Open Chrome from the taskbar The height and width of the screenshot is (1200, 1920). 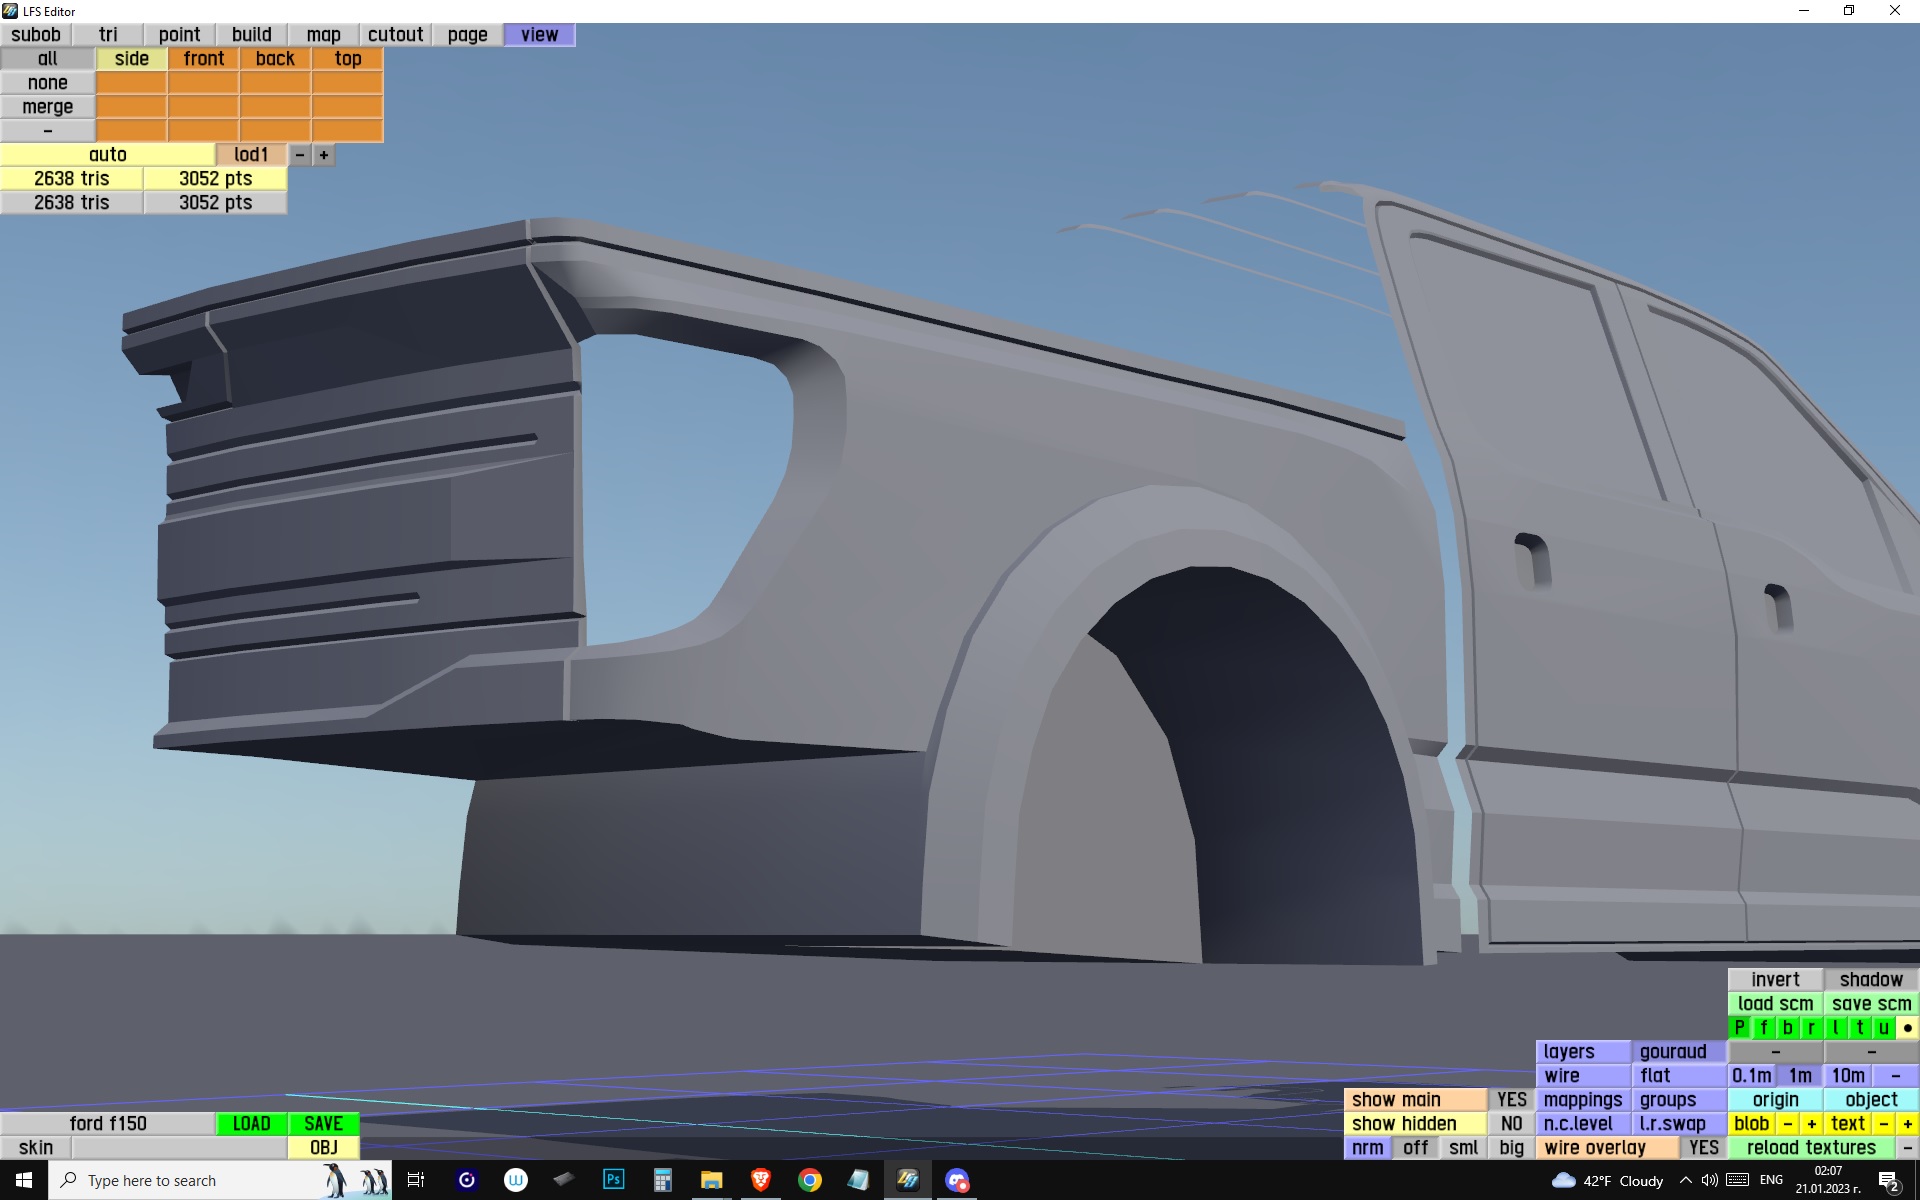click(809, 1180)
